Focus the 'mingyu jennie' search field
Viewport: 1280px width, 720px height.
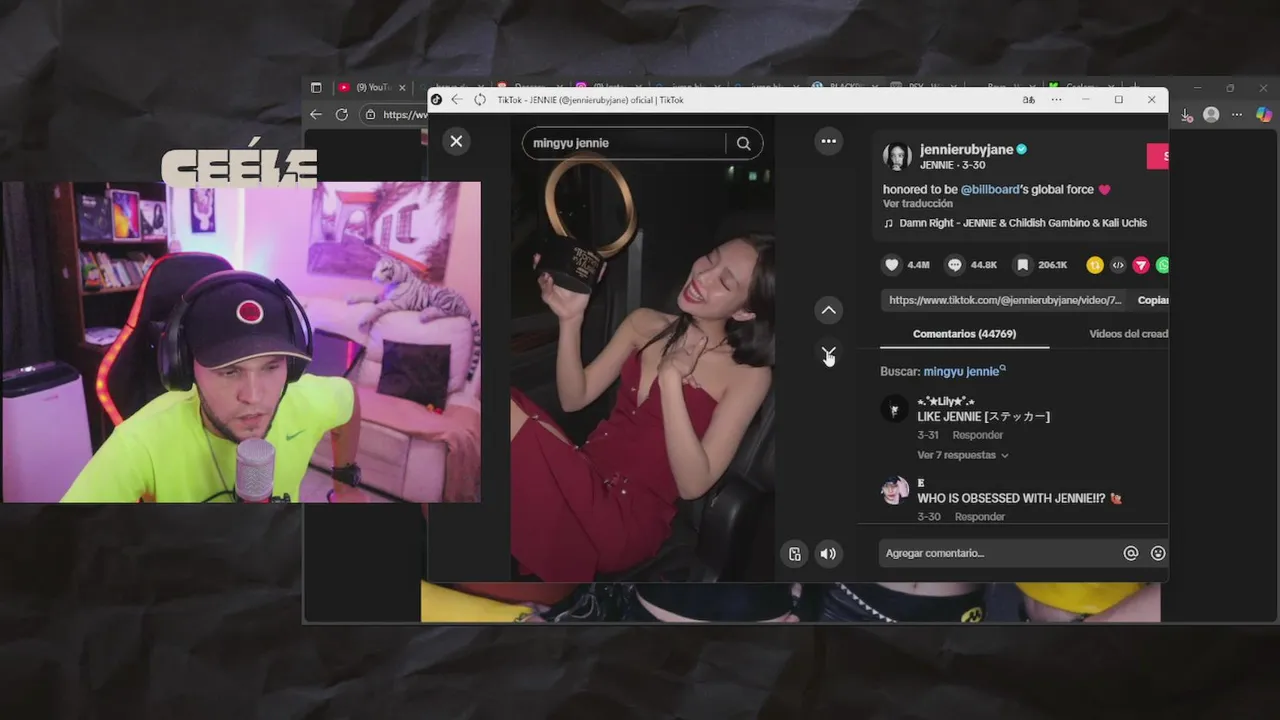pyautogui.click(x=625, y=143)
